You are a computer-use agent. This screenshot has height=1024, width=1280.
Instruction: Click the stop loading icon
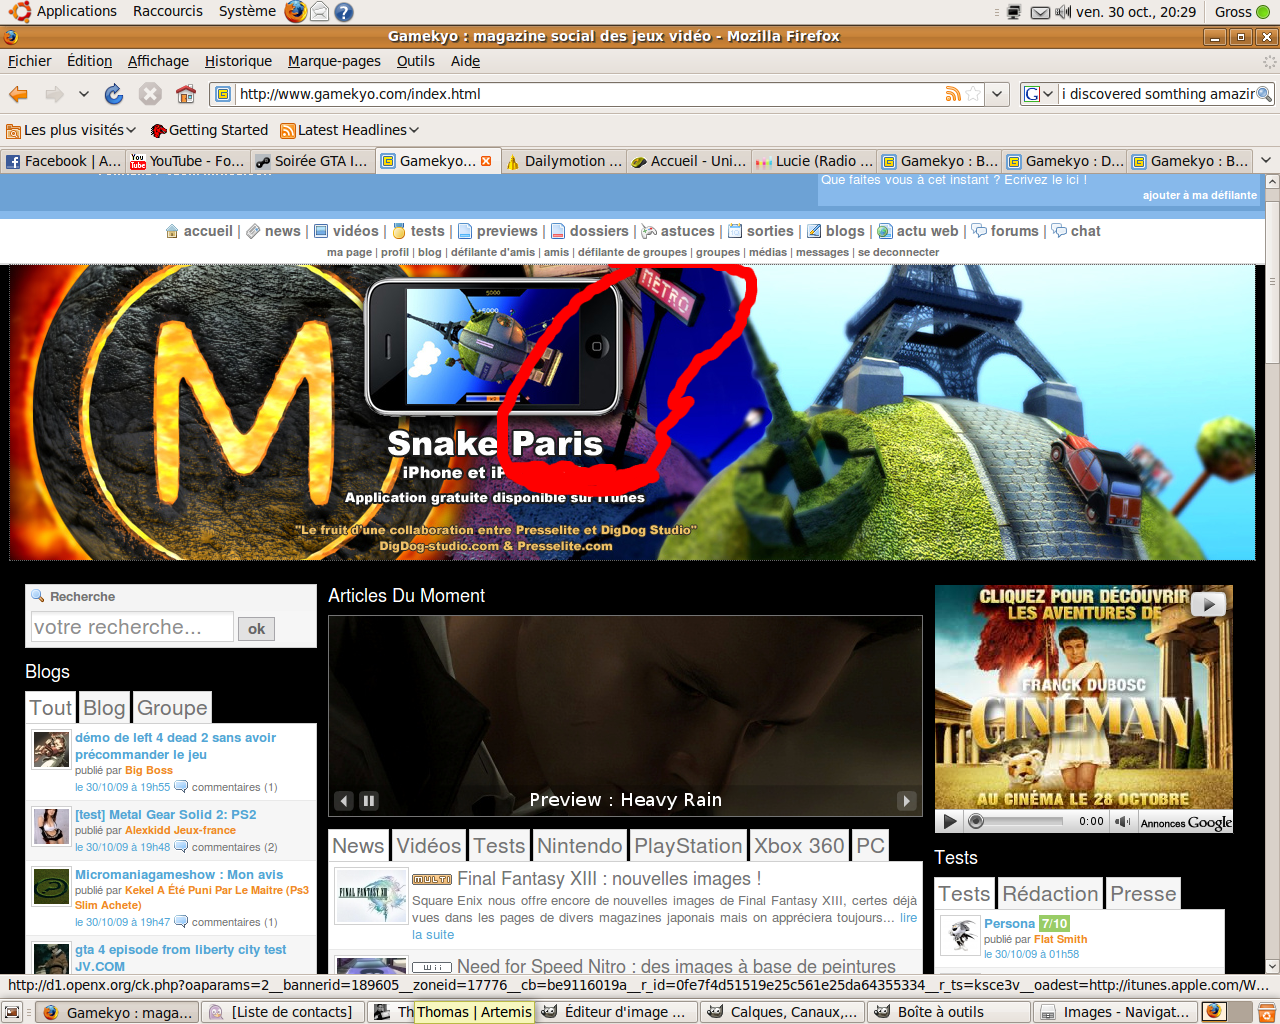(150, 94)
